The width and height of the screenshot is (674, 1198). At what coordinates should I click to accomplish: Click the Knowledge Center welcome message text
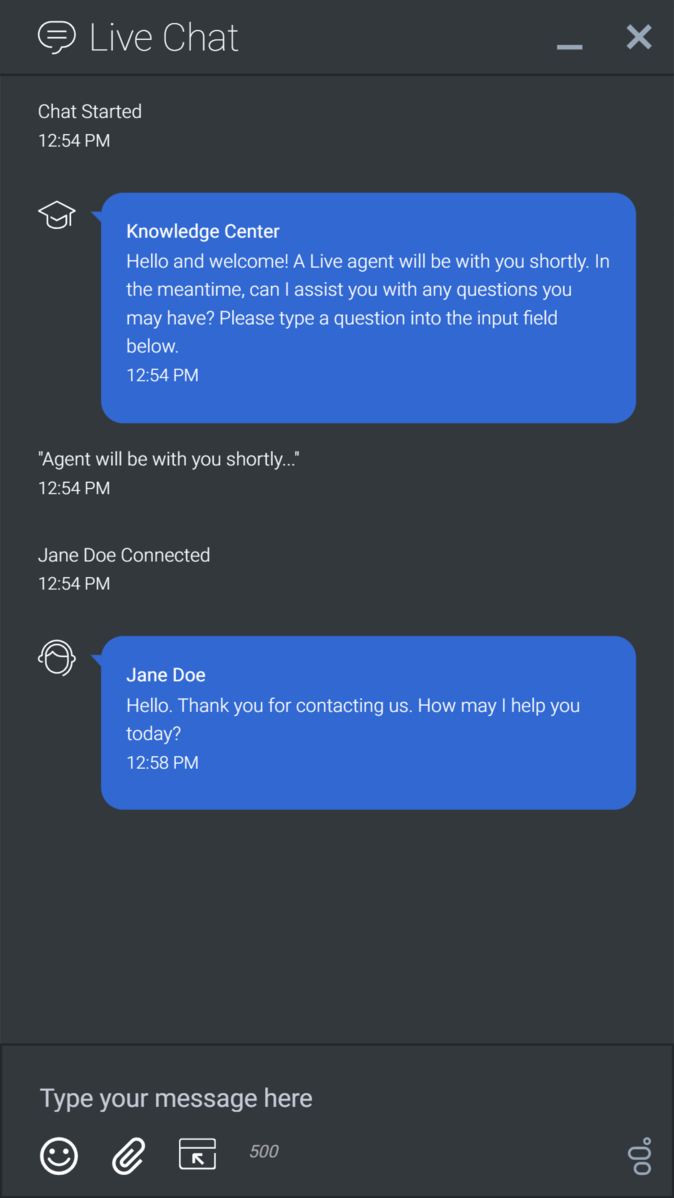coord(367,304)
